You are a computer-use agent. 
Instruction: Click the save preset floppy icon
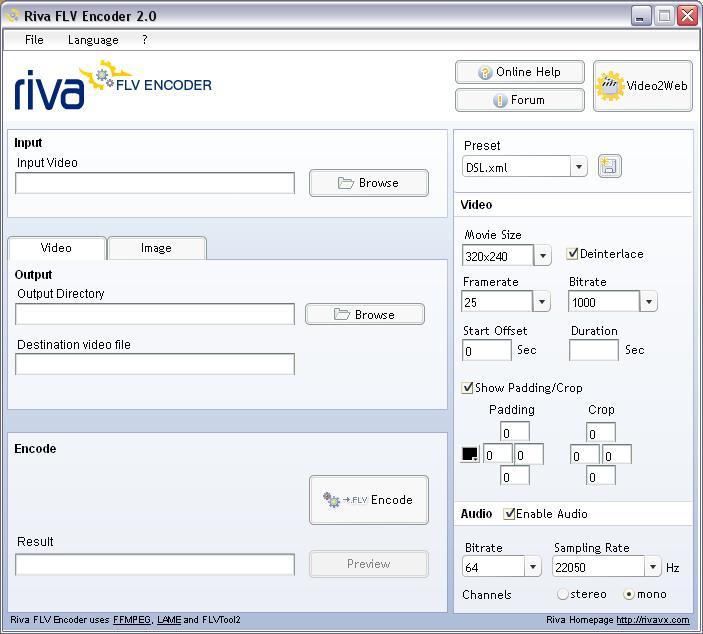pyautogui.click(x=609, y=166)
